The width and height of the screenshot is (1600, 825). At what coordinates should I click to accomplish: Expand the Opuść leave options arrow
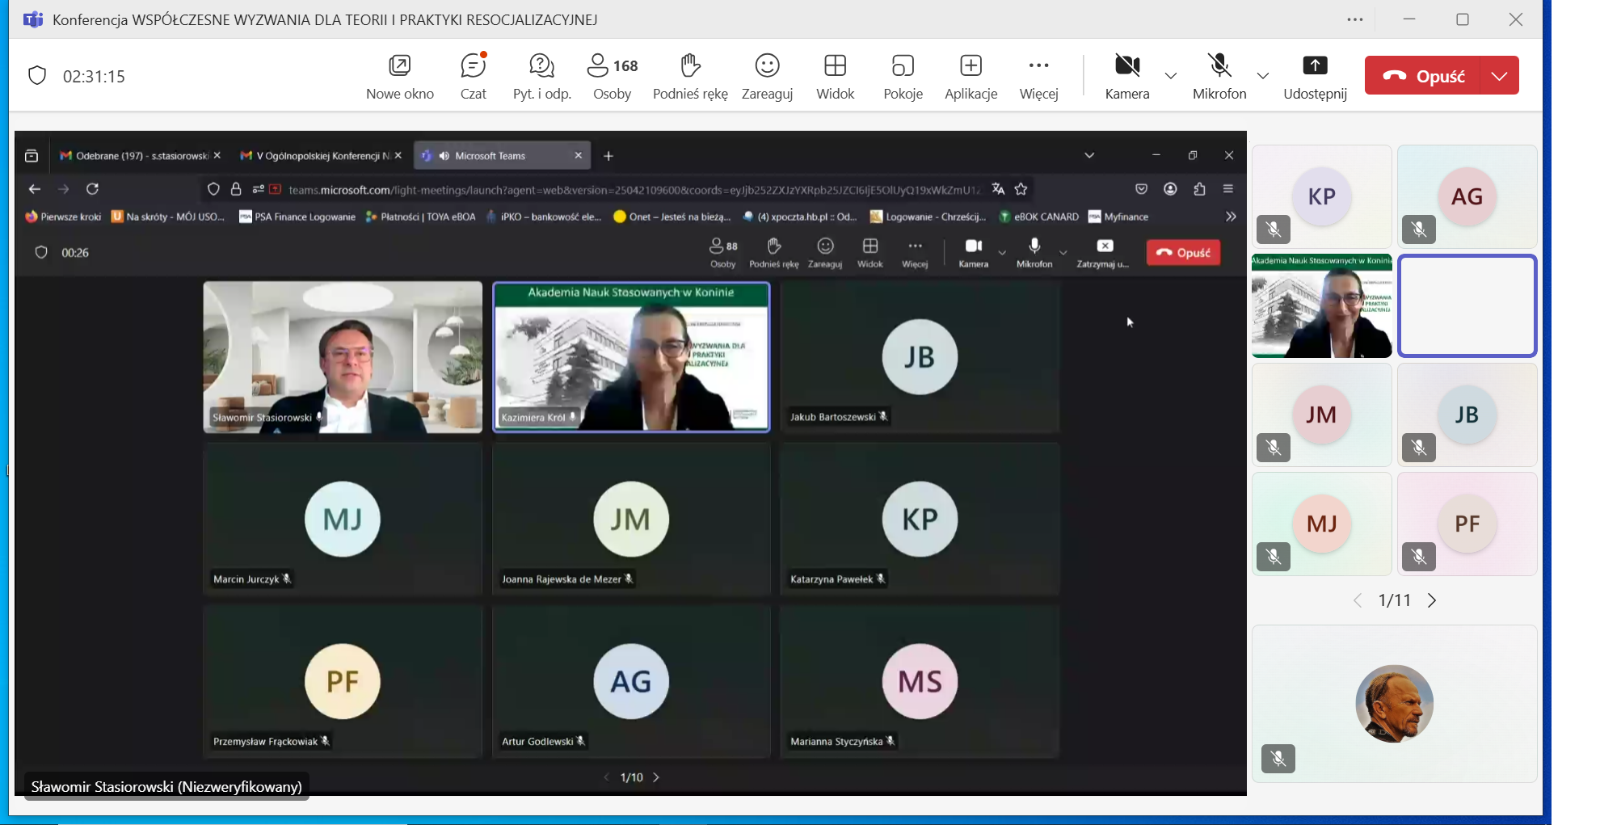[1499, 76]
